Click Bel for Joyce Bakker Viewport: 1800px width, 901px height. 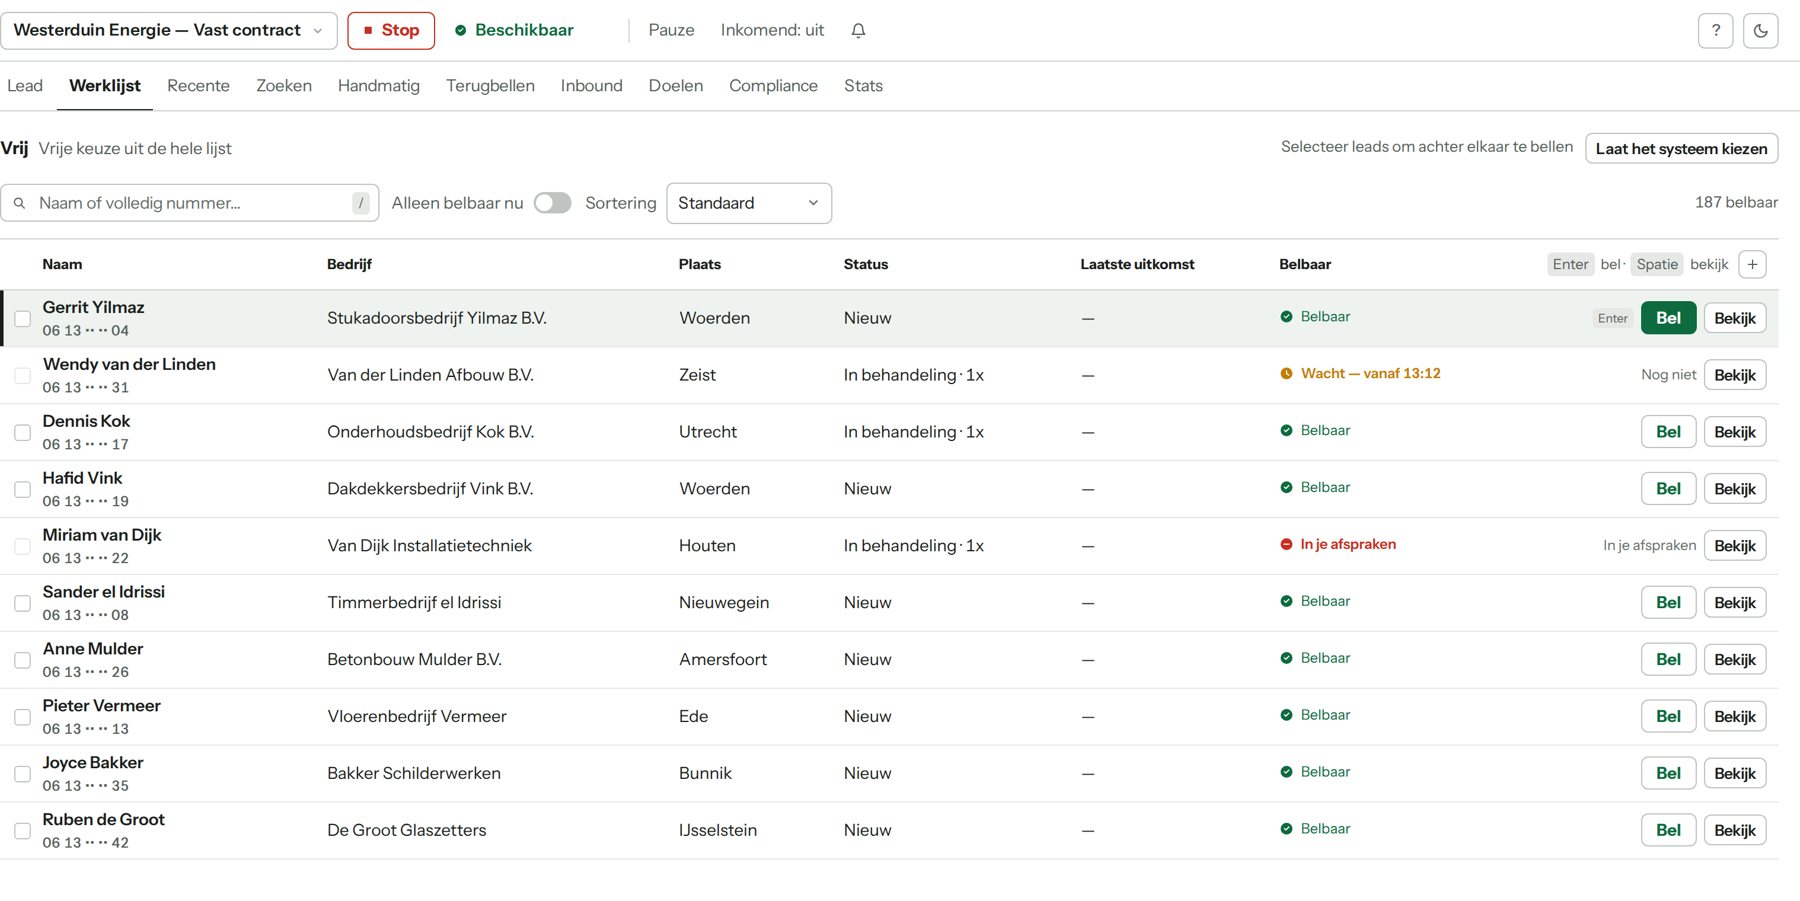point(1668,774)
